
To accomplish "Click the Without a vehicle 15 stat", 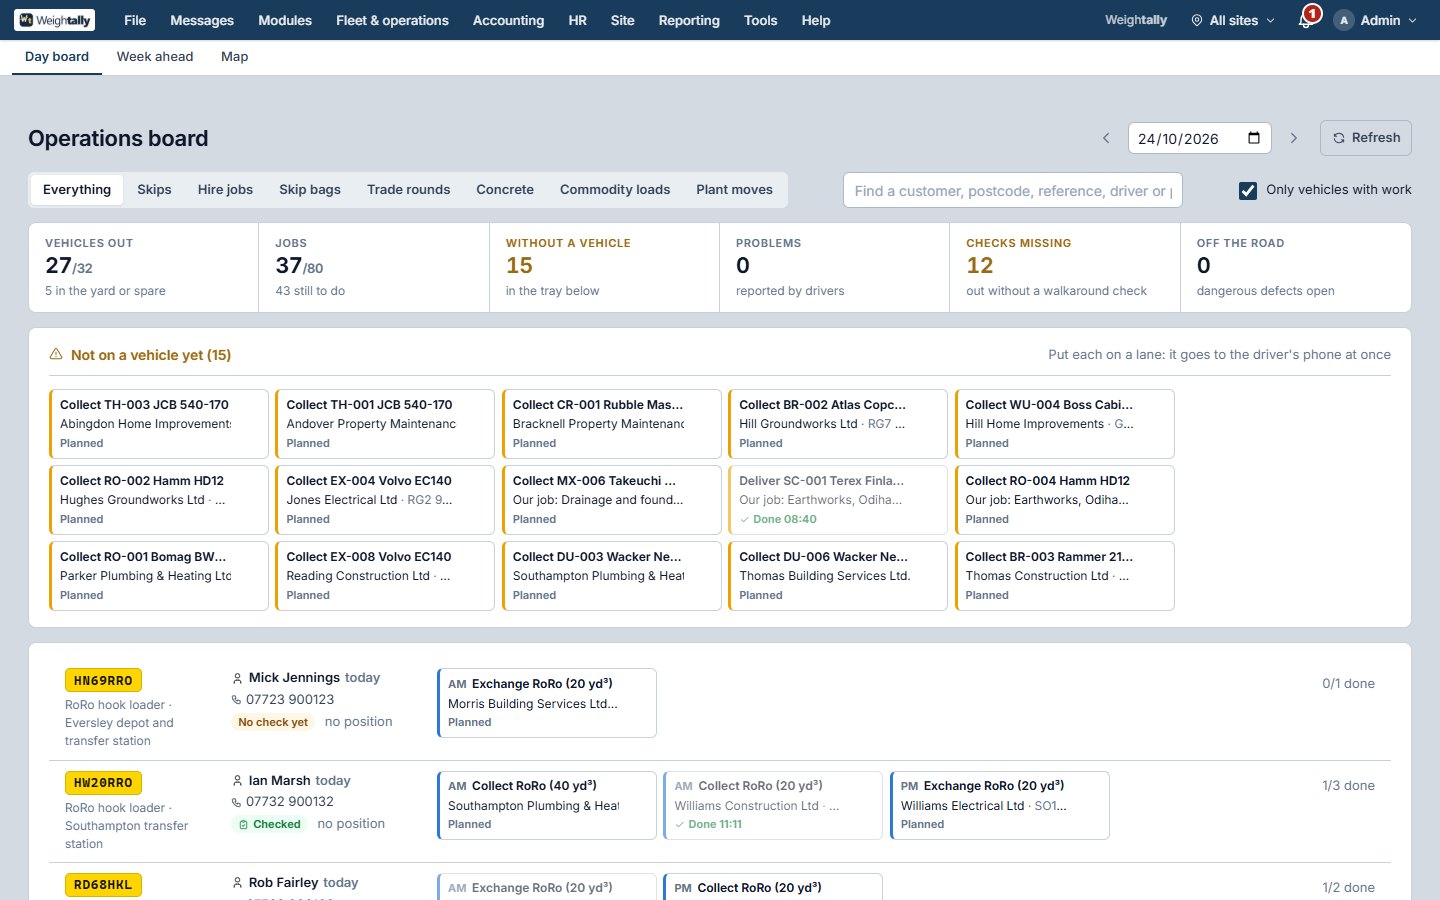I will [605, 268].
